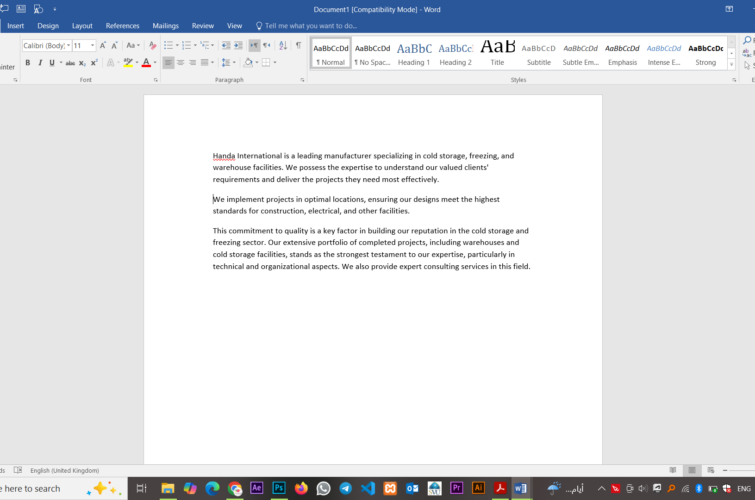Toggle Show/Hide paragraph marks
This screenshot has height=500, width=755.
pos(298,45)
